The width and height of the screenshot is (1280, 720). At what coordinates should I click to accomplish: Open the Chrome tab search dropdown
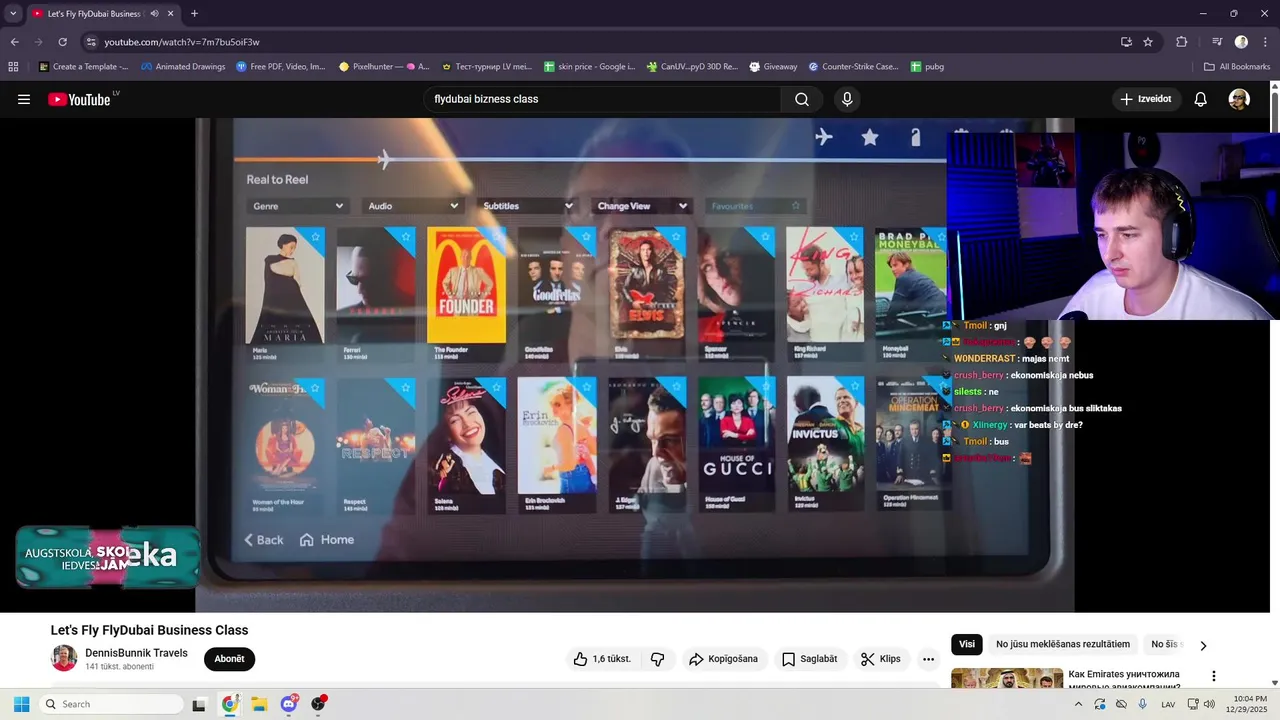(13, 14)
